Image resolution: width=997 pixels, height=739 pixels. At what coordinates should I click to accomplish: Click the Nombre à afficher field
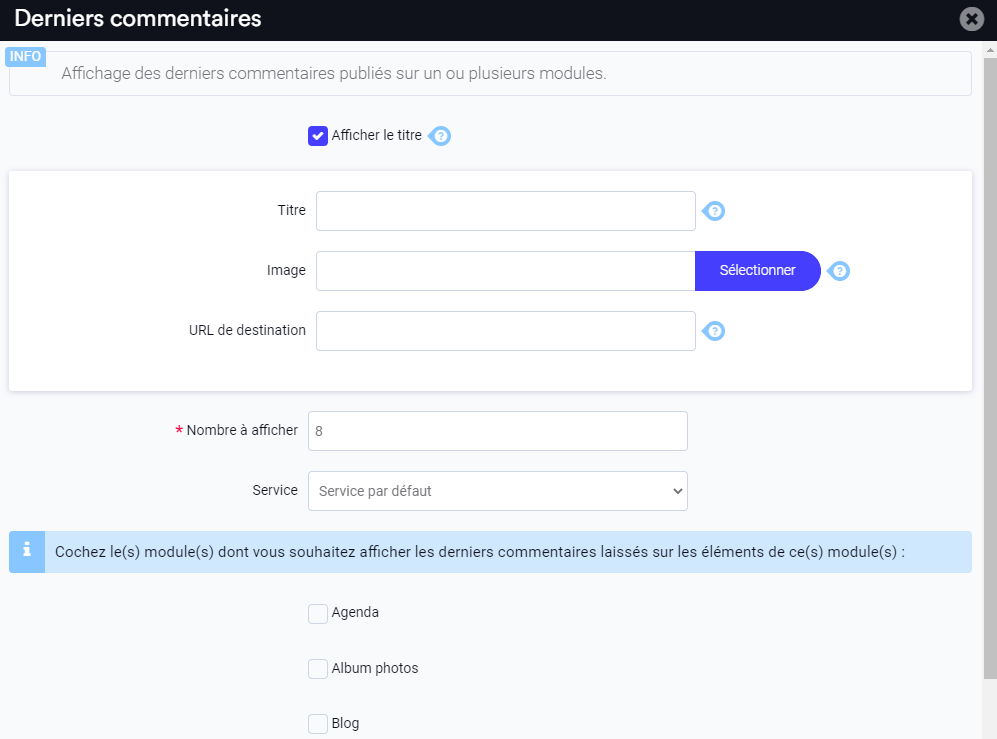[498, 431]
